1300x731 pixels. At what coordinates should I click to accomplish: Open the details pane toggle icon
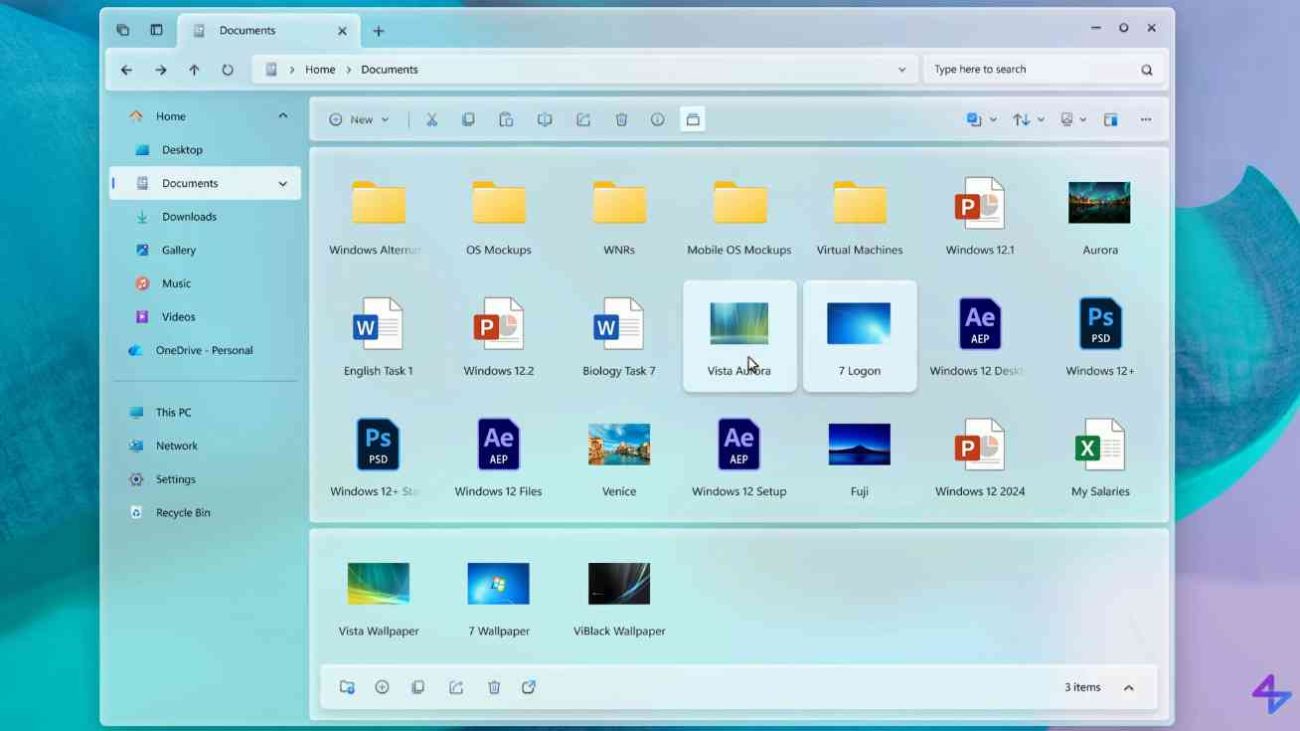[1110, 119]
